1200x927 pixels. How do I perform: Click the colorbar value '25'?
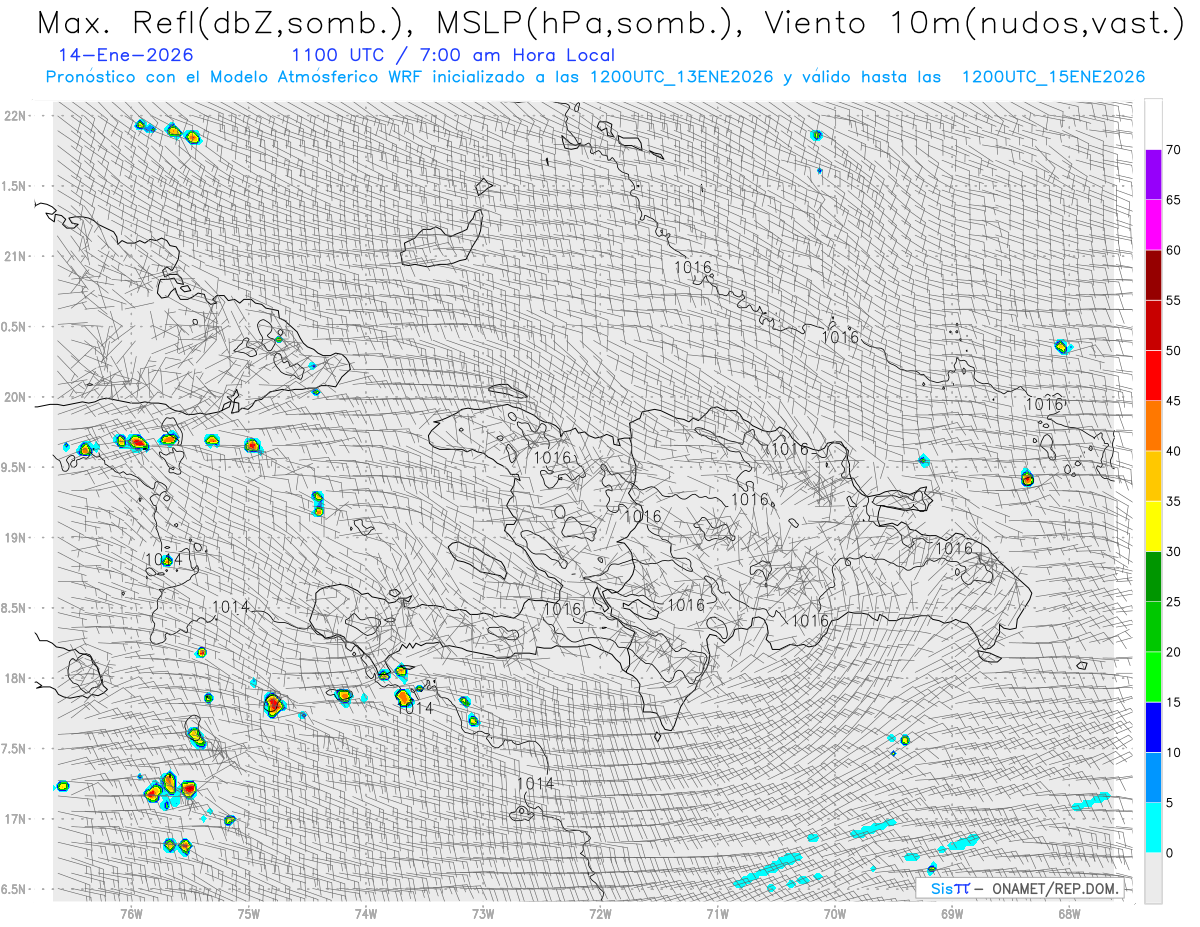point(1174,602)
